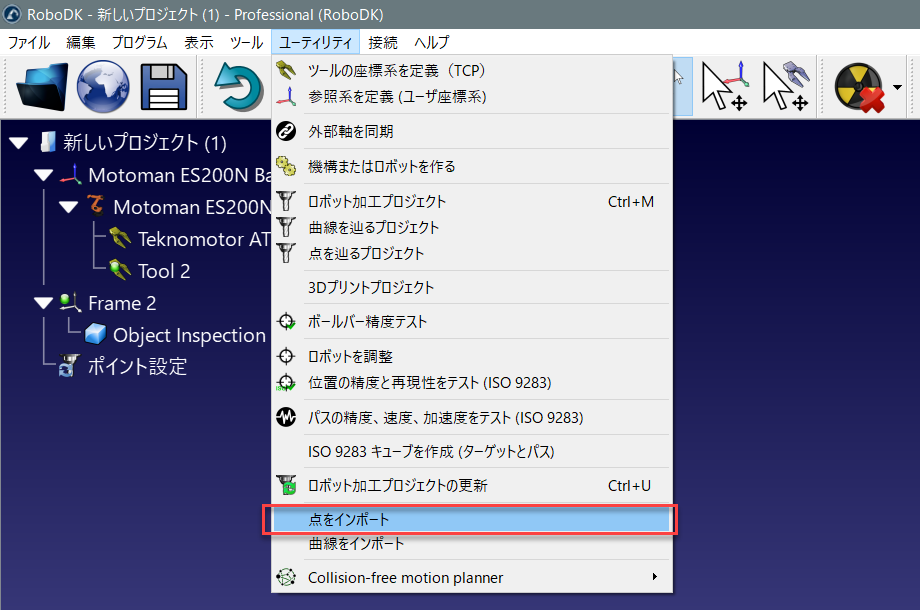
Task: Select the Object Inspection cube icon
Action: tap(96, 334)
